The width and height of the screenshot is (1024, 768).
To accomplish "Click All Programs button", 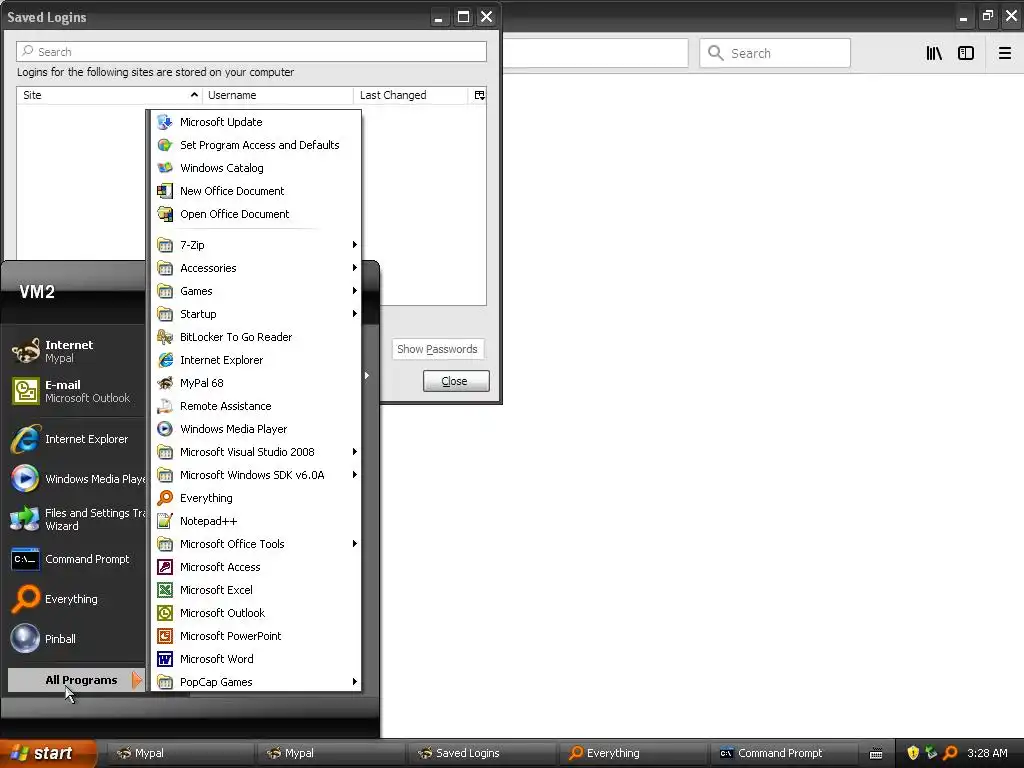I will pos(76,680).
